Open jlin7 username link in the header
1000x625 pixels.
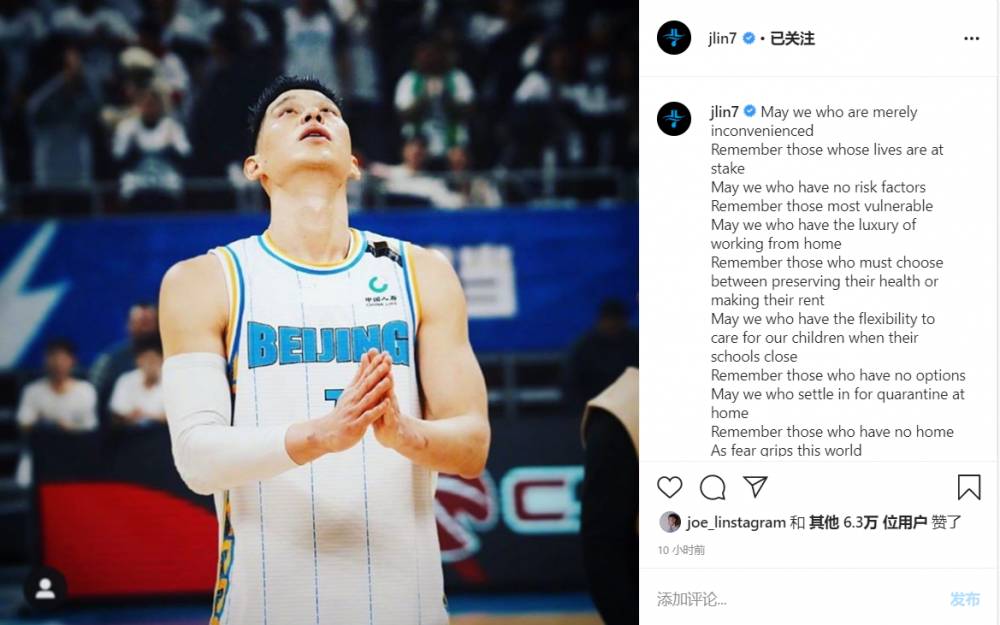pyautogui.click(x=723, y=39)
